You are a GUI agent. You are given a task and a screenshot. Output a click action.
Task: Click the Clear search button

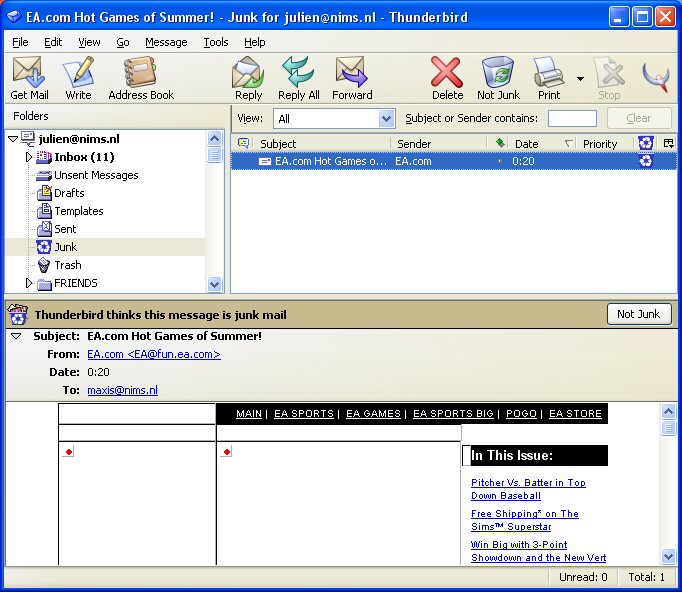(639, 118)
